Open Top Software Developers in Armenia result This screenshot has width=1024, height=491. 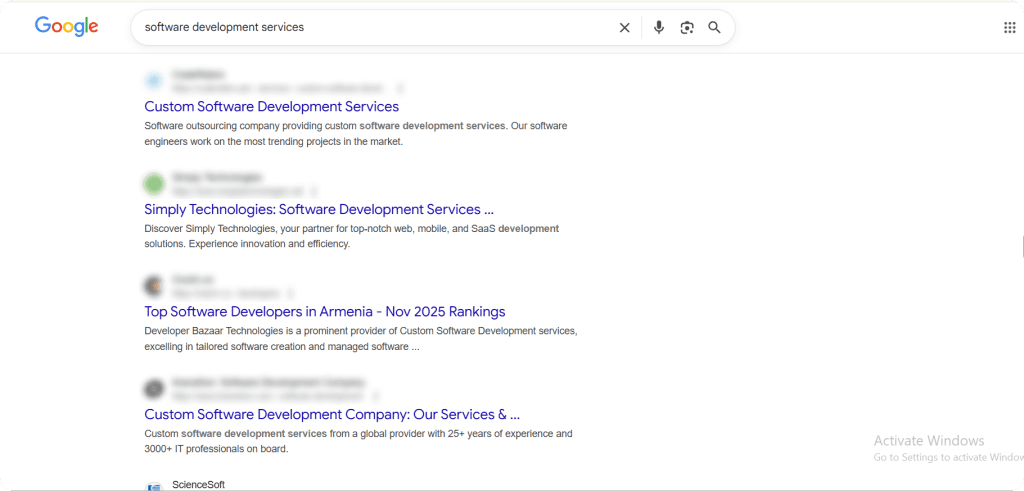click(325, 311)
